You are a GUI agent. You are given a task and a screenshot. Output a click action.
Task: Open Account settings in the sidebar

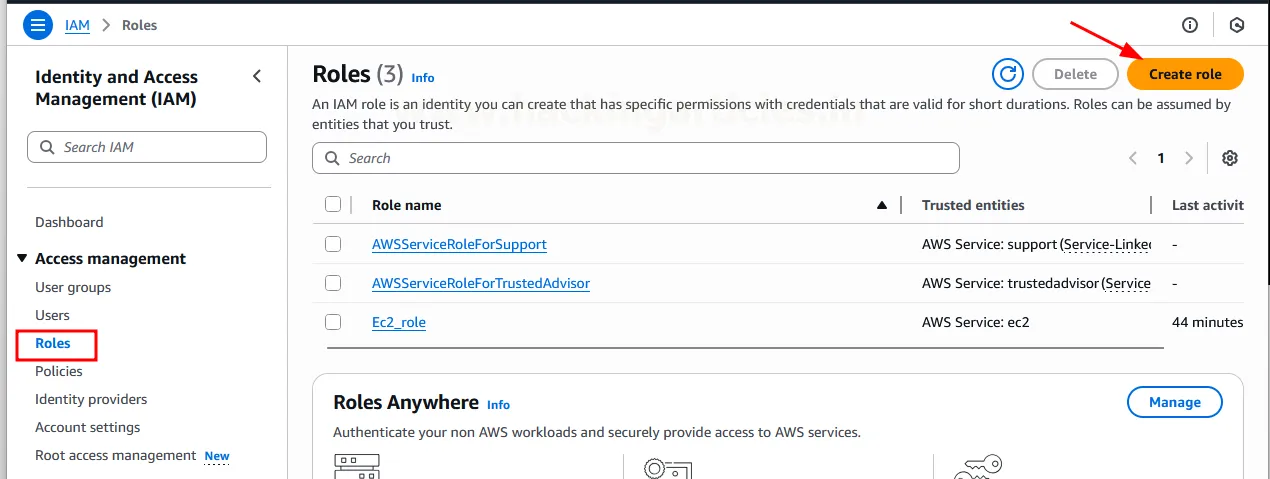tap(88, 427)
